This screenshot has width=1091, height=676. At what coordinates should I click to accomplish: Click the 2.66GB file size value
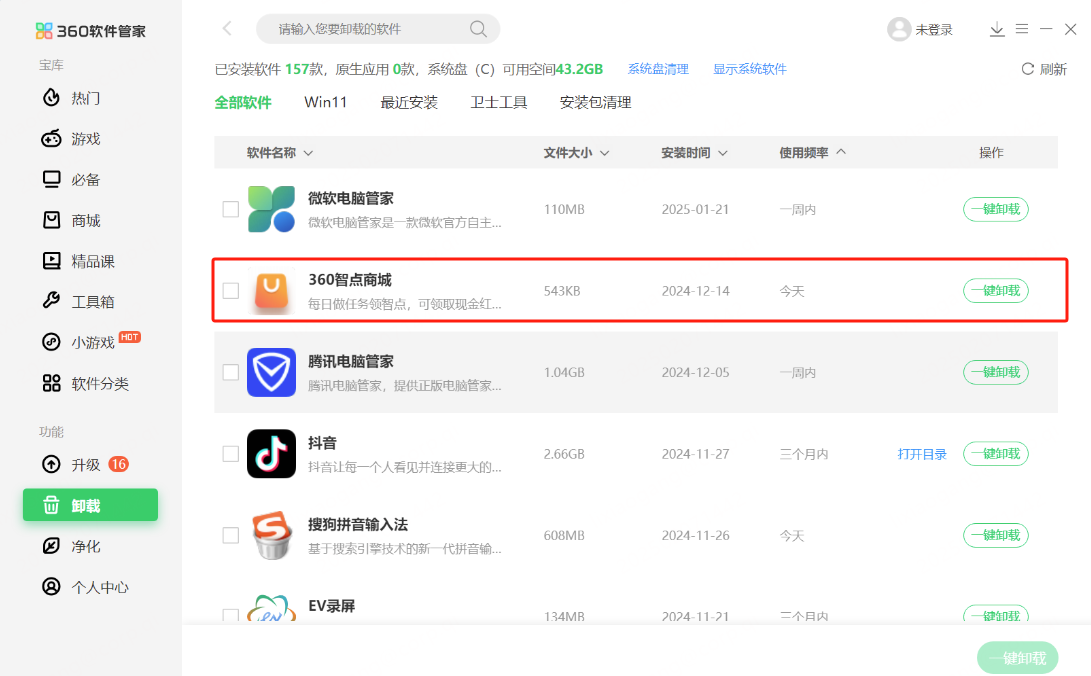coord(564,453)
